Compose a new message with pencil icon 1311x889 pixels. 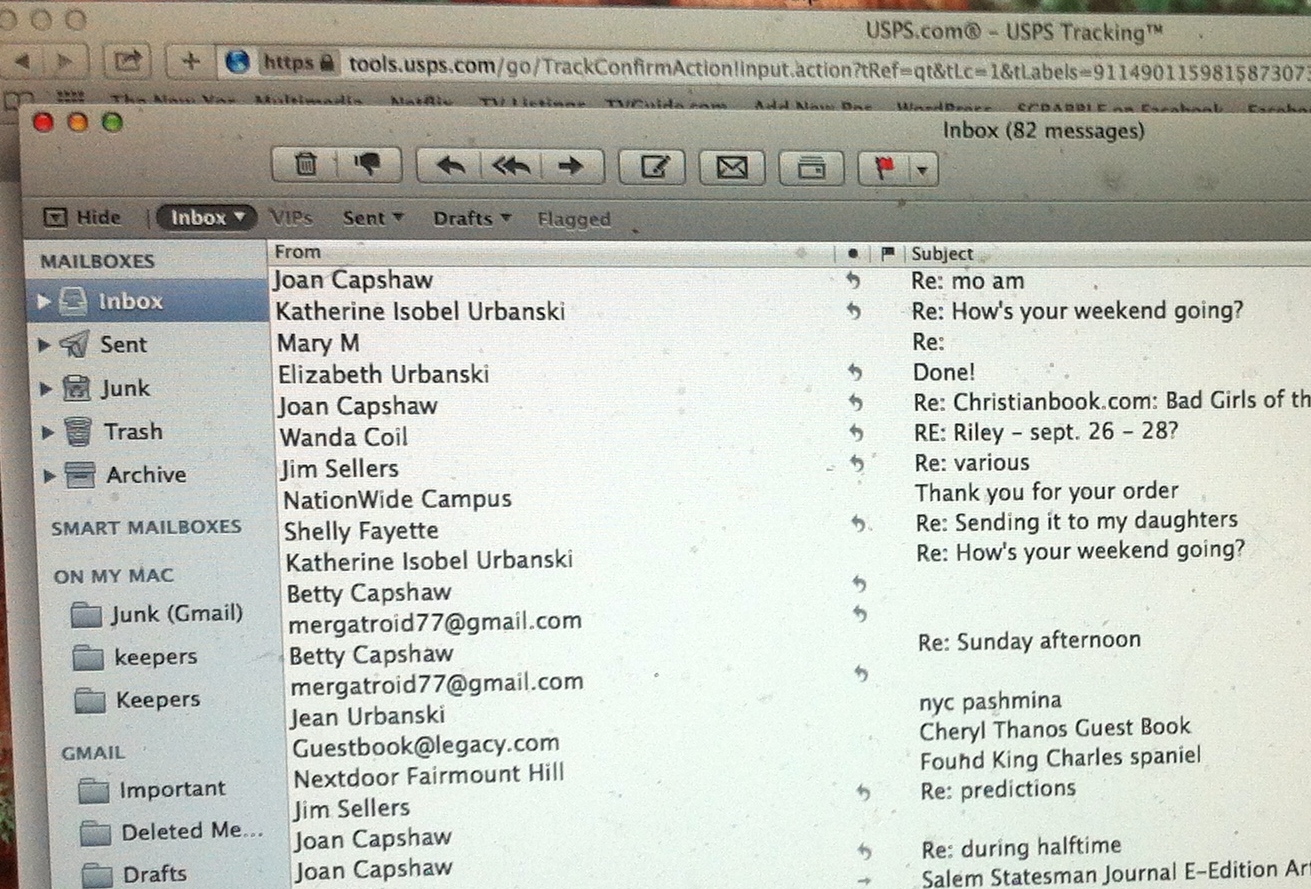652,168
